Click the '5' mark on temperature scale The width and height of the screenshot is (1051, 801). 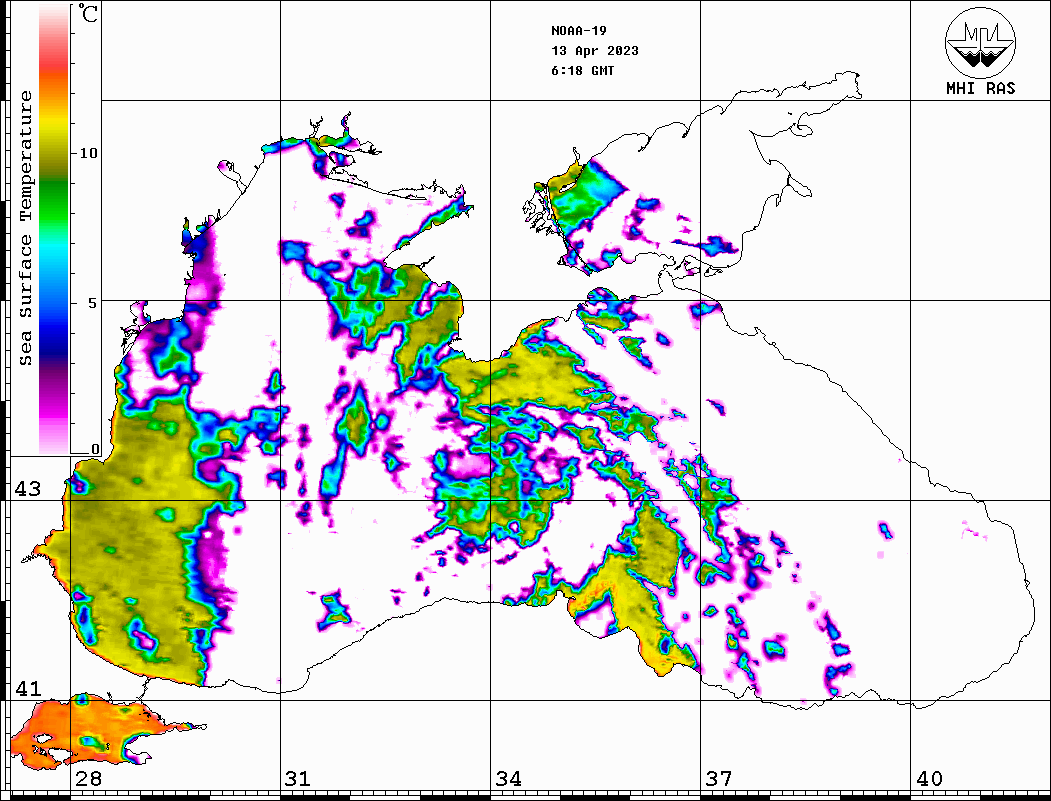(x=93, y=303)
